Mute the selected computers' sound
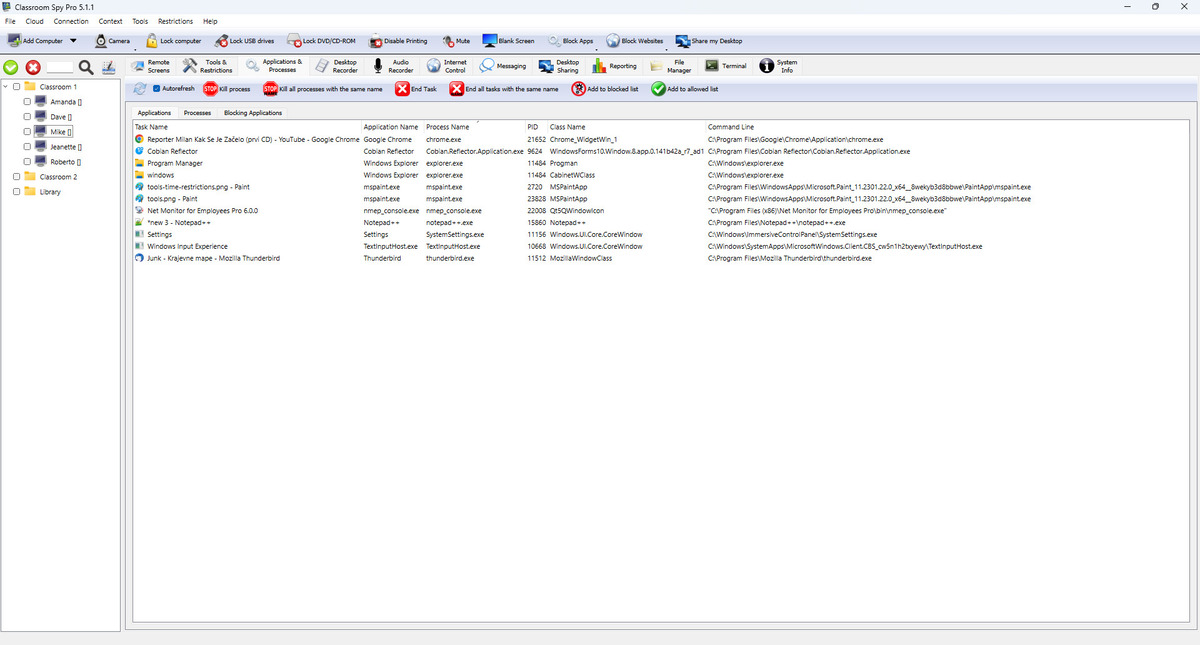This screenshot has width=1200, height=645. coord(449,41)
